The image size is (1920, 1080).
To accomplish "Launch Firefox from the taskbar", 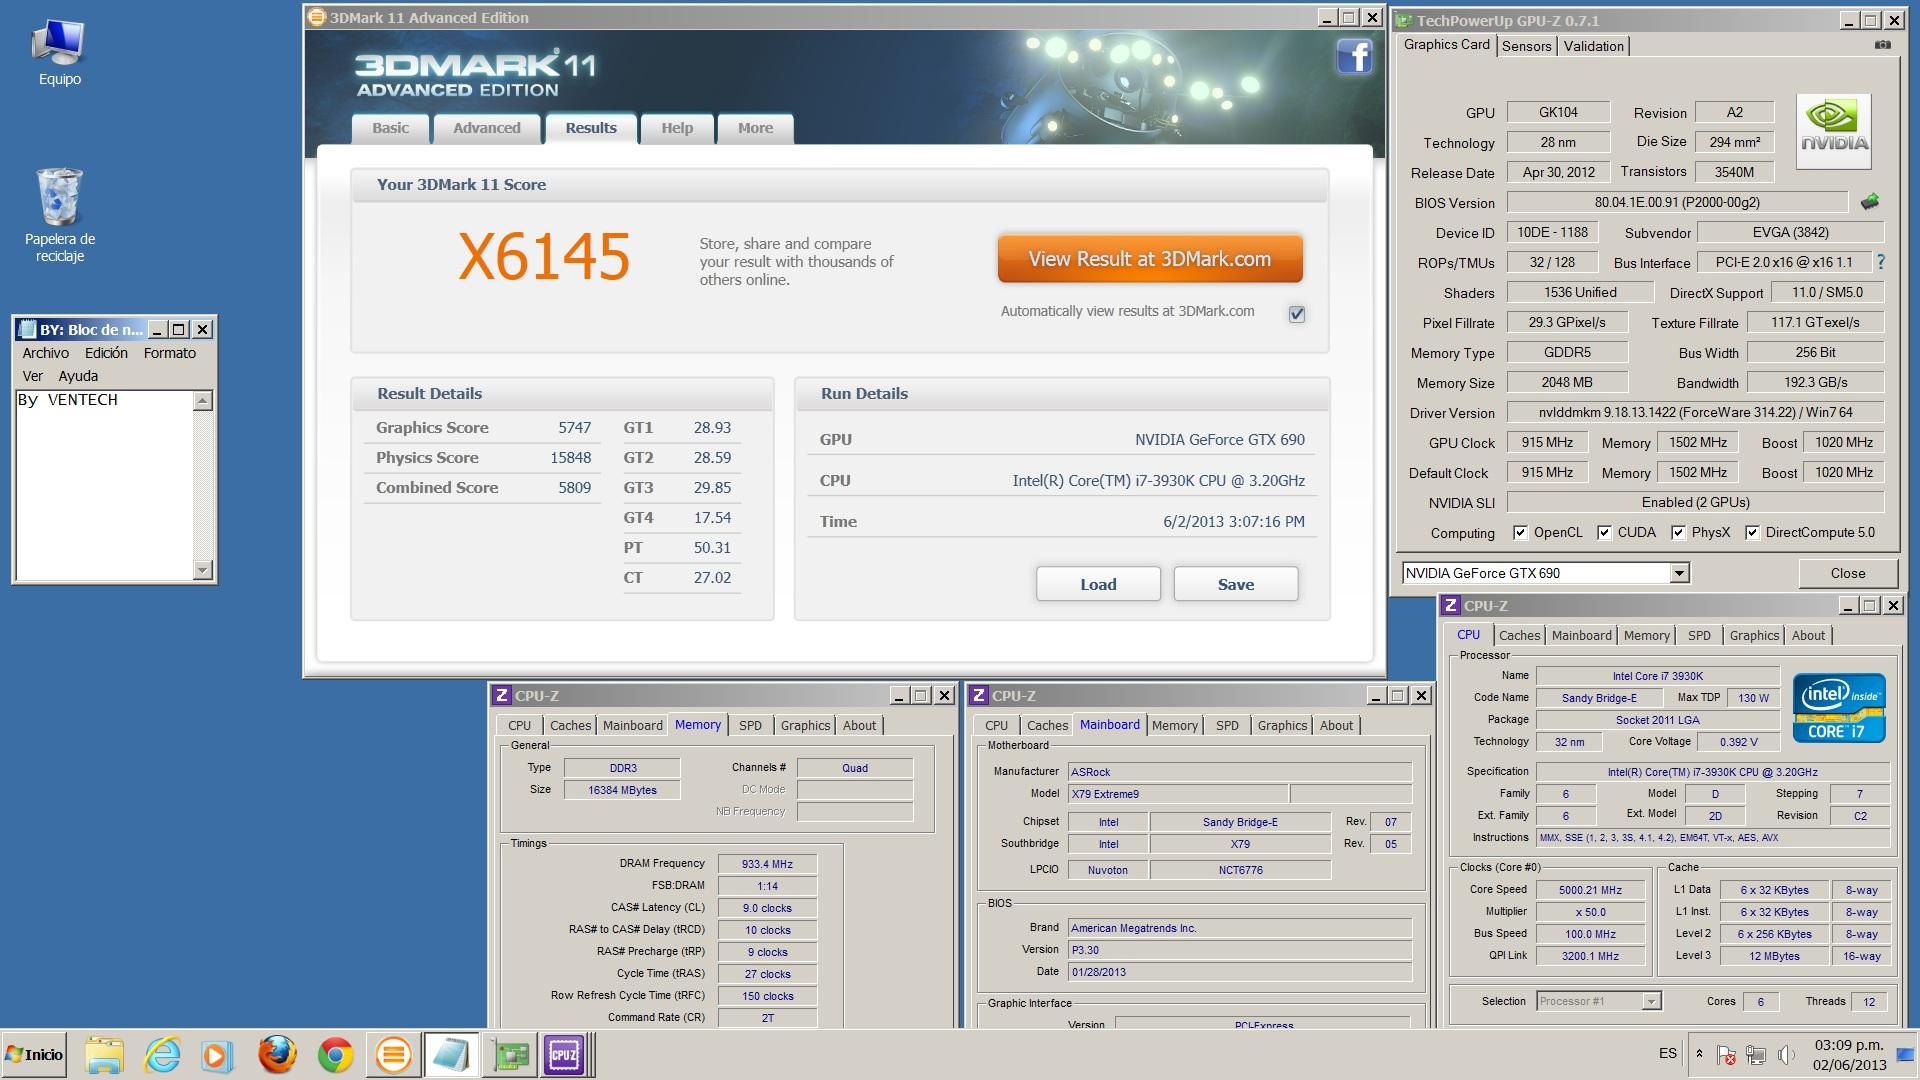I will (277, 1055).
